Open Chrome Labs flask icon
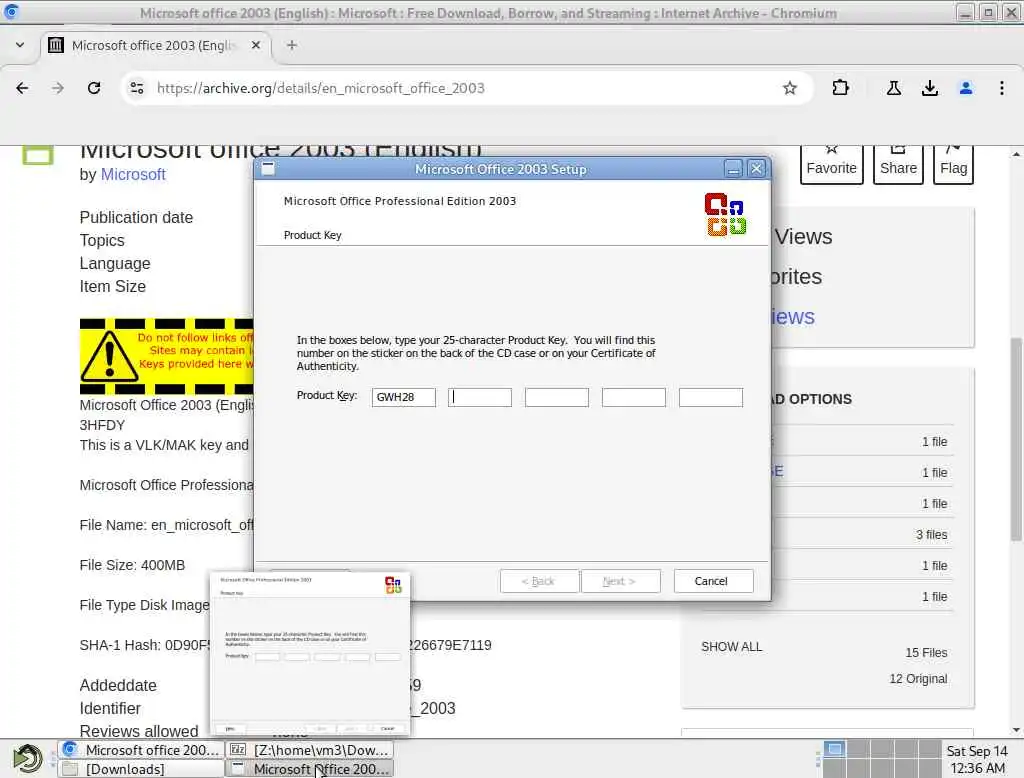The image size is (1024, 778). coord(893,88)
